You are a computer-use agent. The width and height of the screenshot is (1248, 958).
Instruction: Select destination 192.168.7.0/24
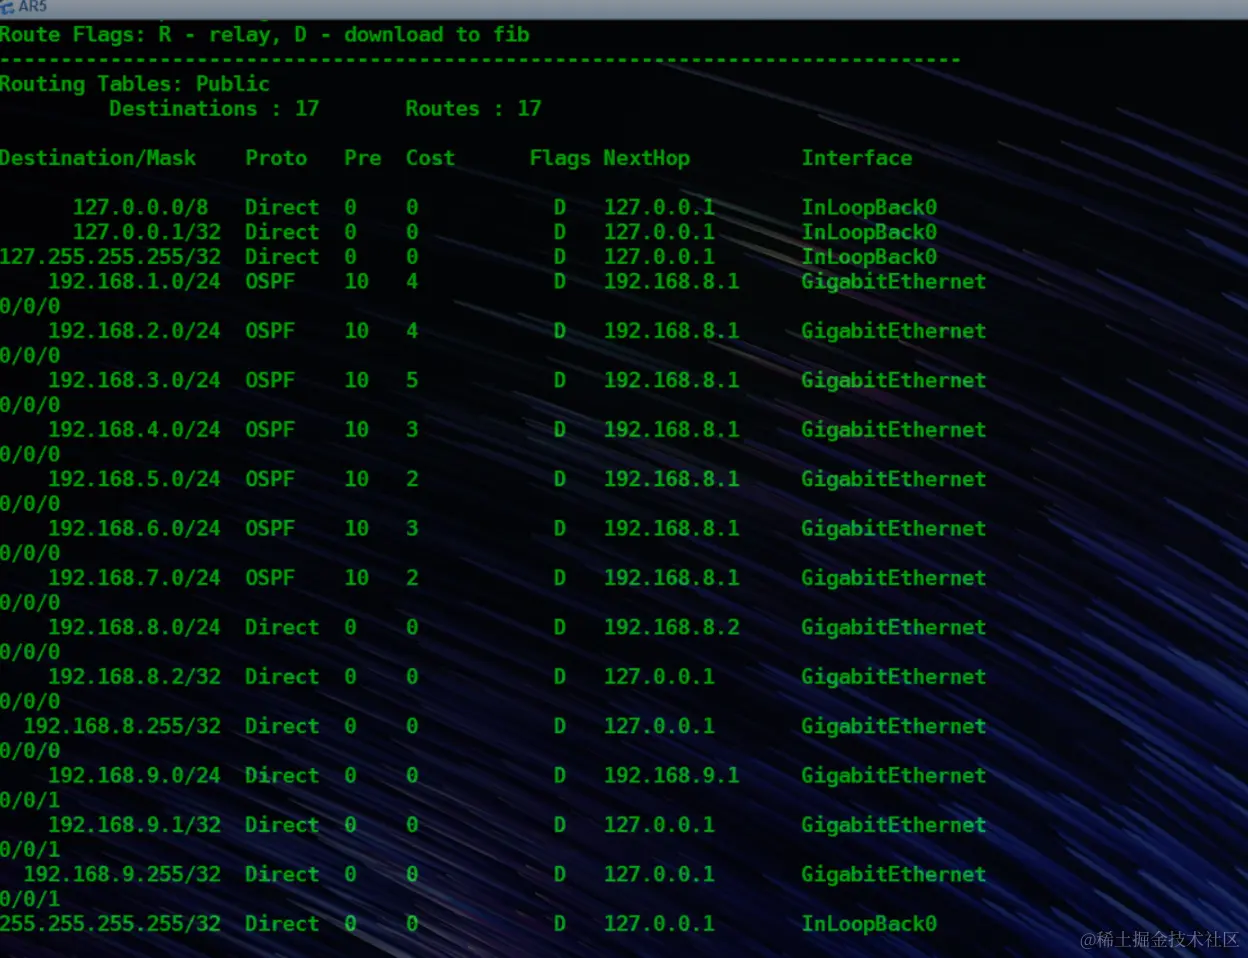[135, 578]
